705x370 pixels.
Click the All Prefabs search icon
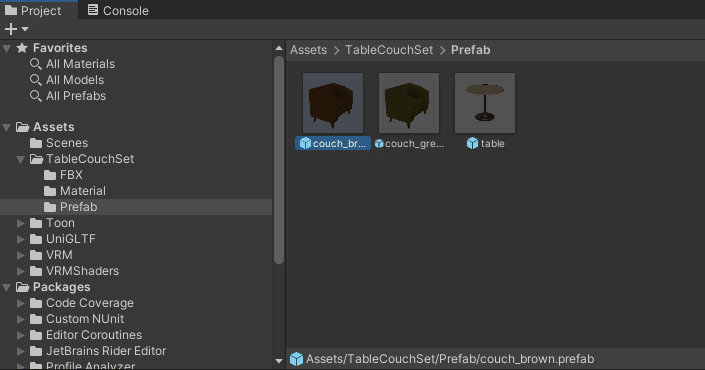(x=36, y=96)
